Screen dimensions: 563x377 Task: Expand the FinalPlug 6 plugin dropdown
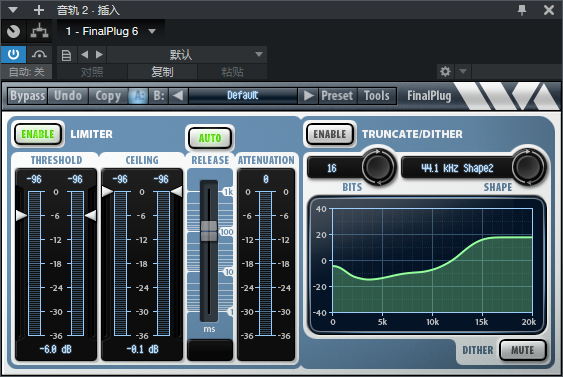click(152, 31)
